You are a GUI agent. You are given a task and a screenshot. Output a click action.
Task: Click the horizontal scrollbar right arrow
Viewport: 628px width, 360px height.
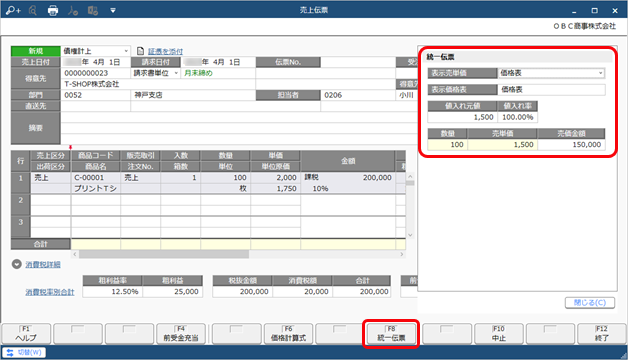402,254
